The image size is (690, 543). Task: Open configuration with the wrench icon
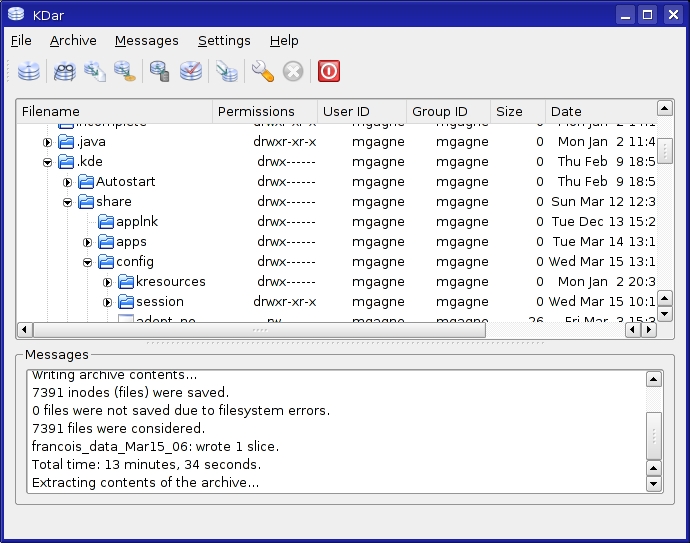[262, 71]
